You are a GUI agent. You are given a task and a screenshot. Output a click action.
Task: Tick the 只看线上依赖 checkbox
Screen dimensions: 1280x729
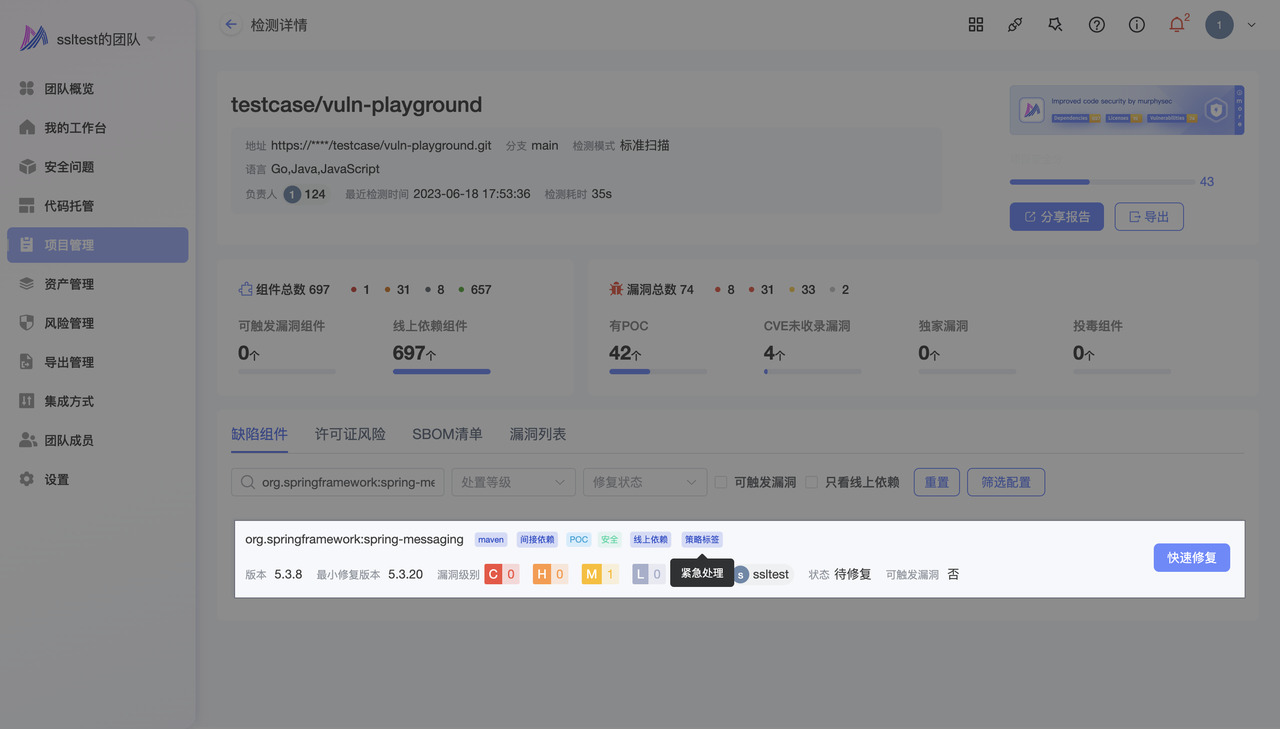pyautogui.click(x=812, y=482)
